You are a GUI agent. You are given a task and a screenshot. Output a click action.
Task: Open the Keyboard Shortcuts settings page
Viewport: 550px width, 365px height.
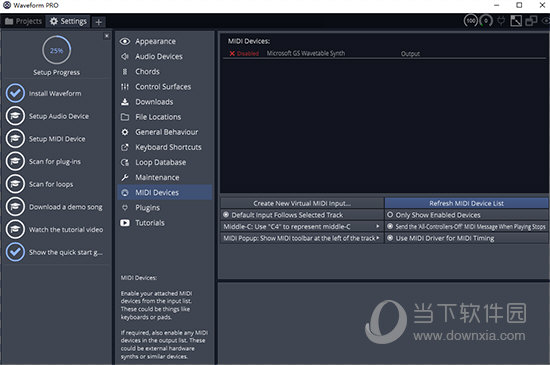pyautogui.click(x=165, y=147)
